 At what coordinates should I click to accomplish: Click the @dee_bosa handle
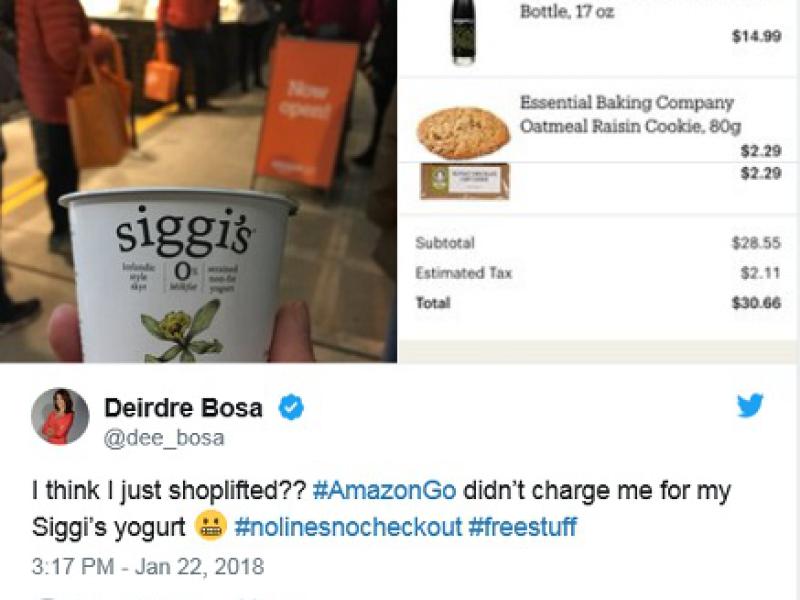[164, 438]
